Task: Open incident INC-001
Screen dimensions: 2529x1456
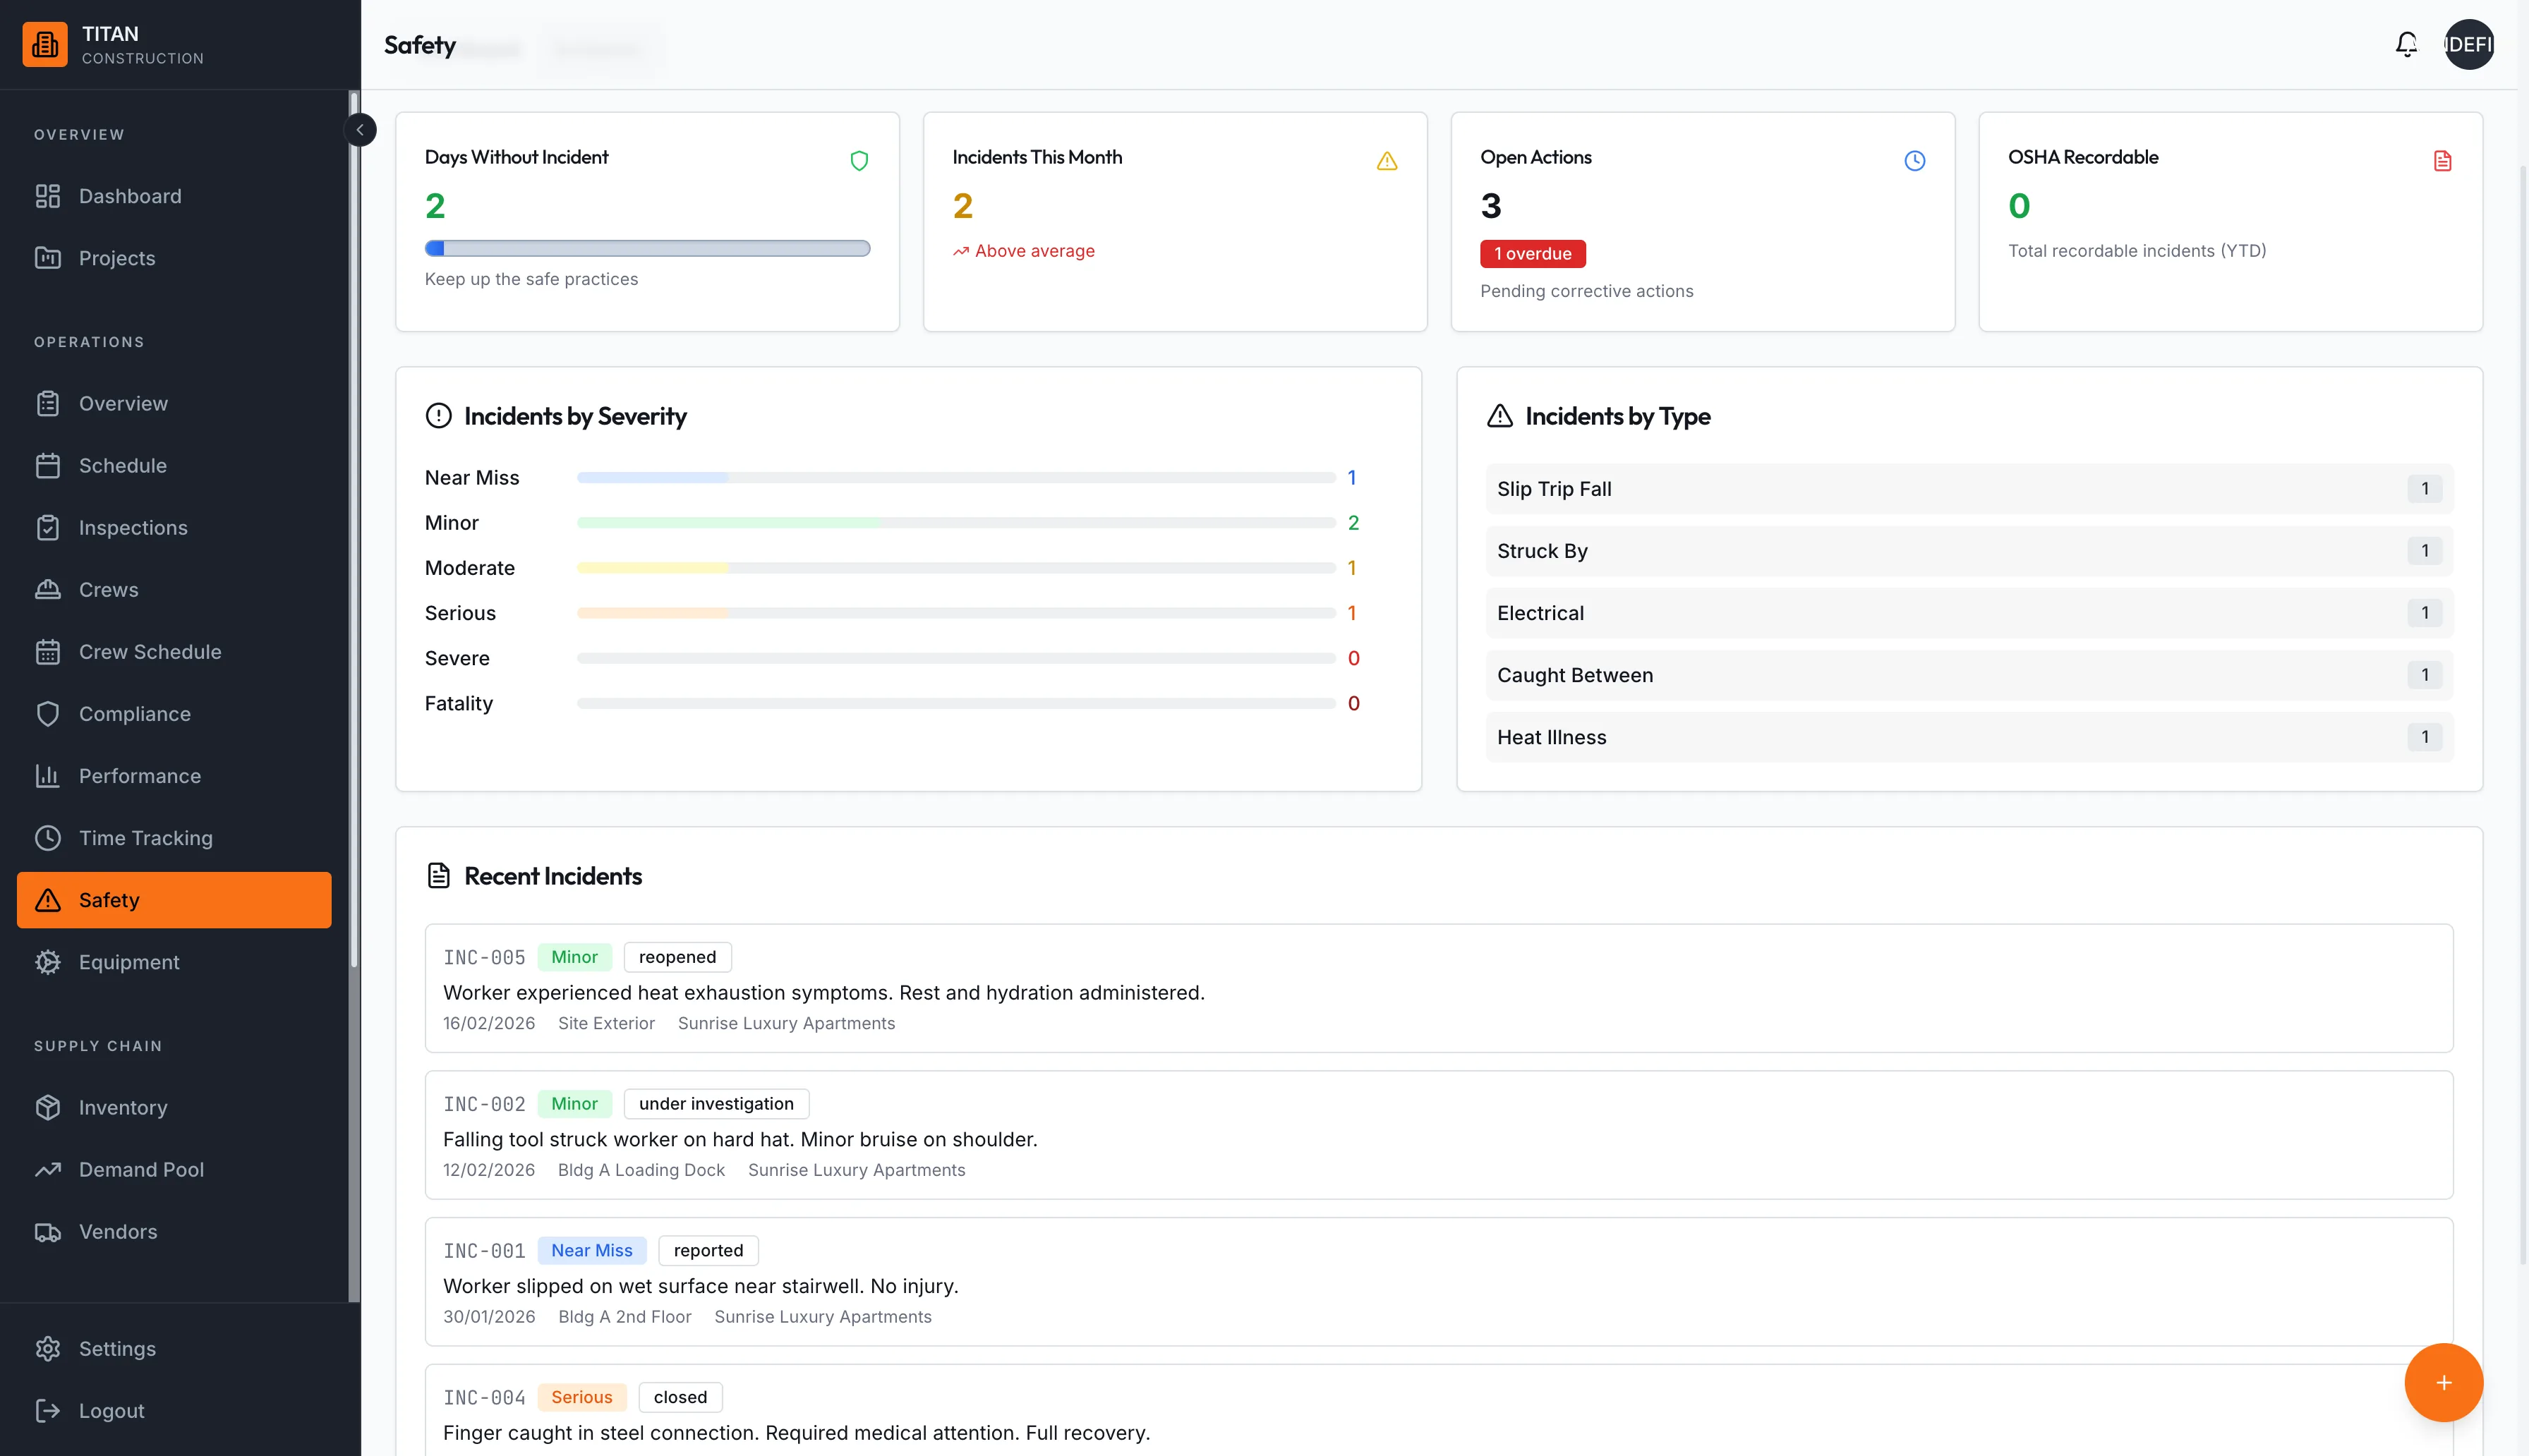Action: [x=1439, y=1282]
